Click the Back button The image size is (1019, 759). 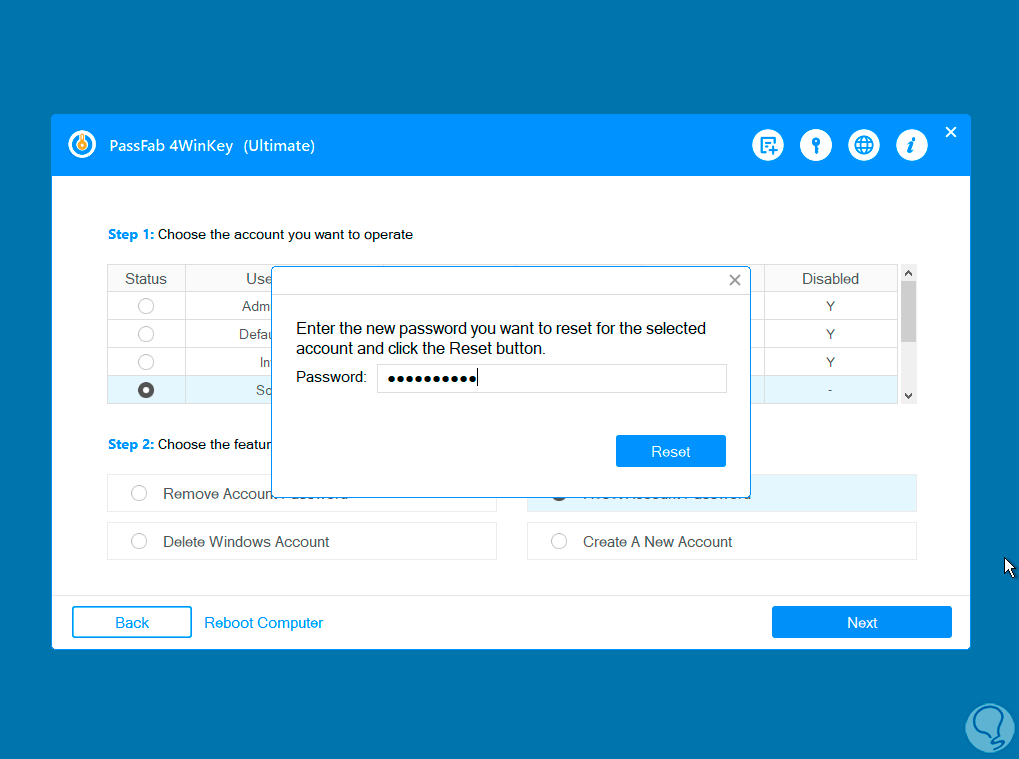(132, 622)
